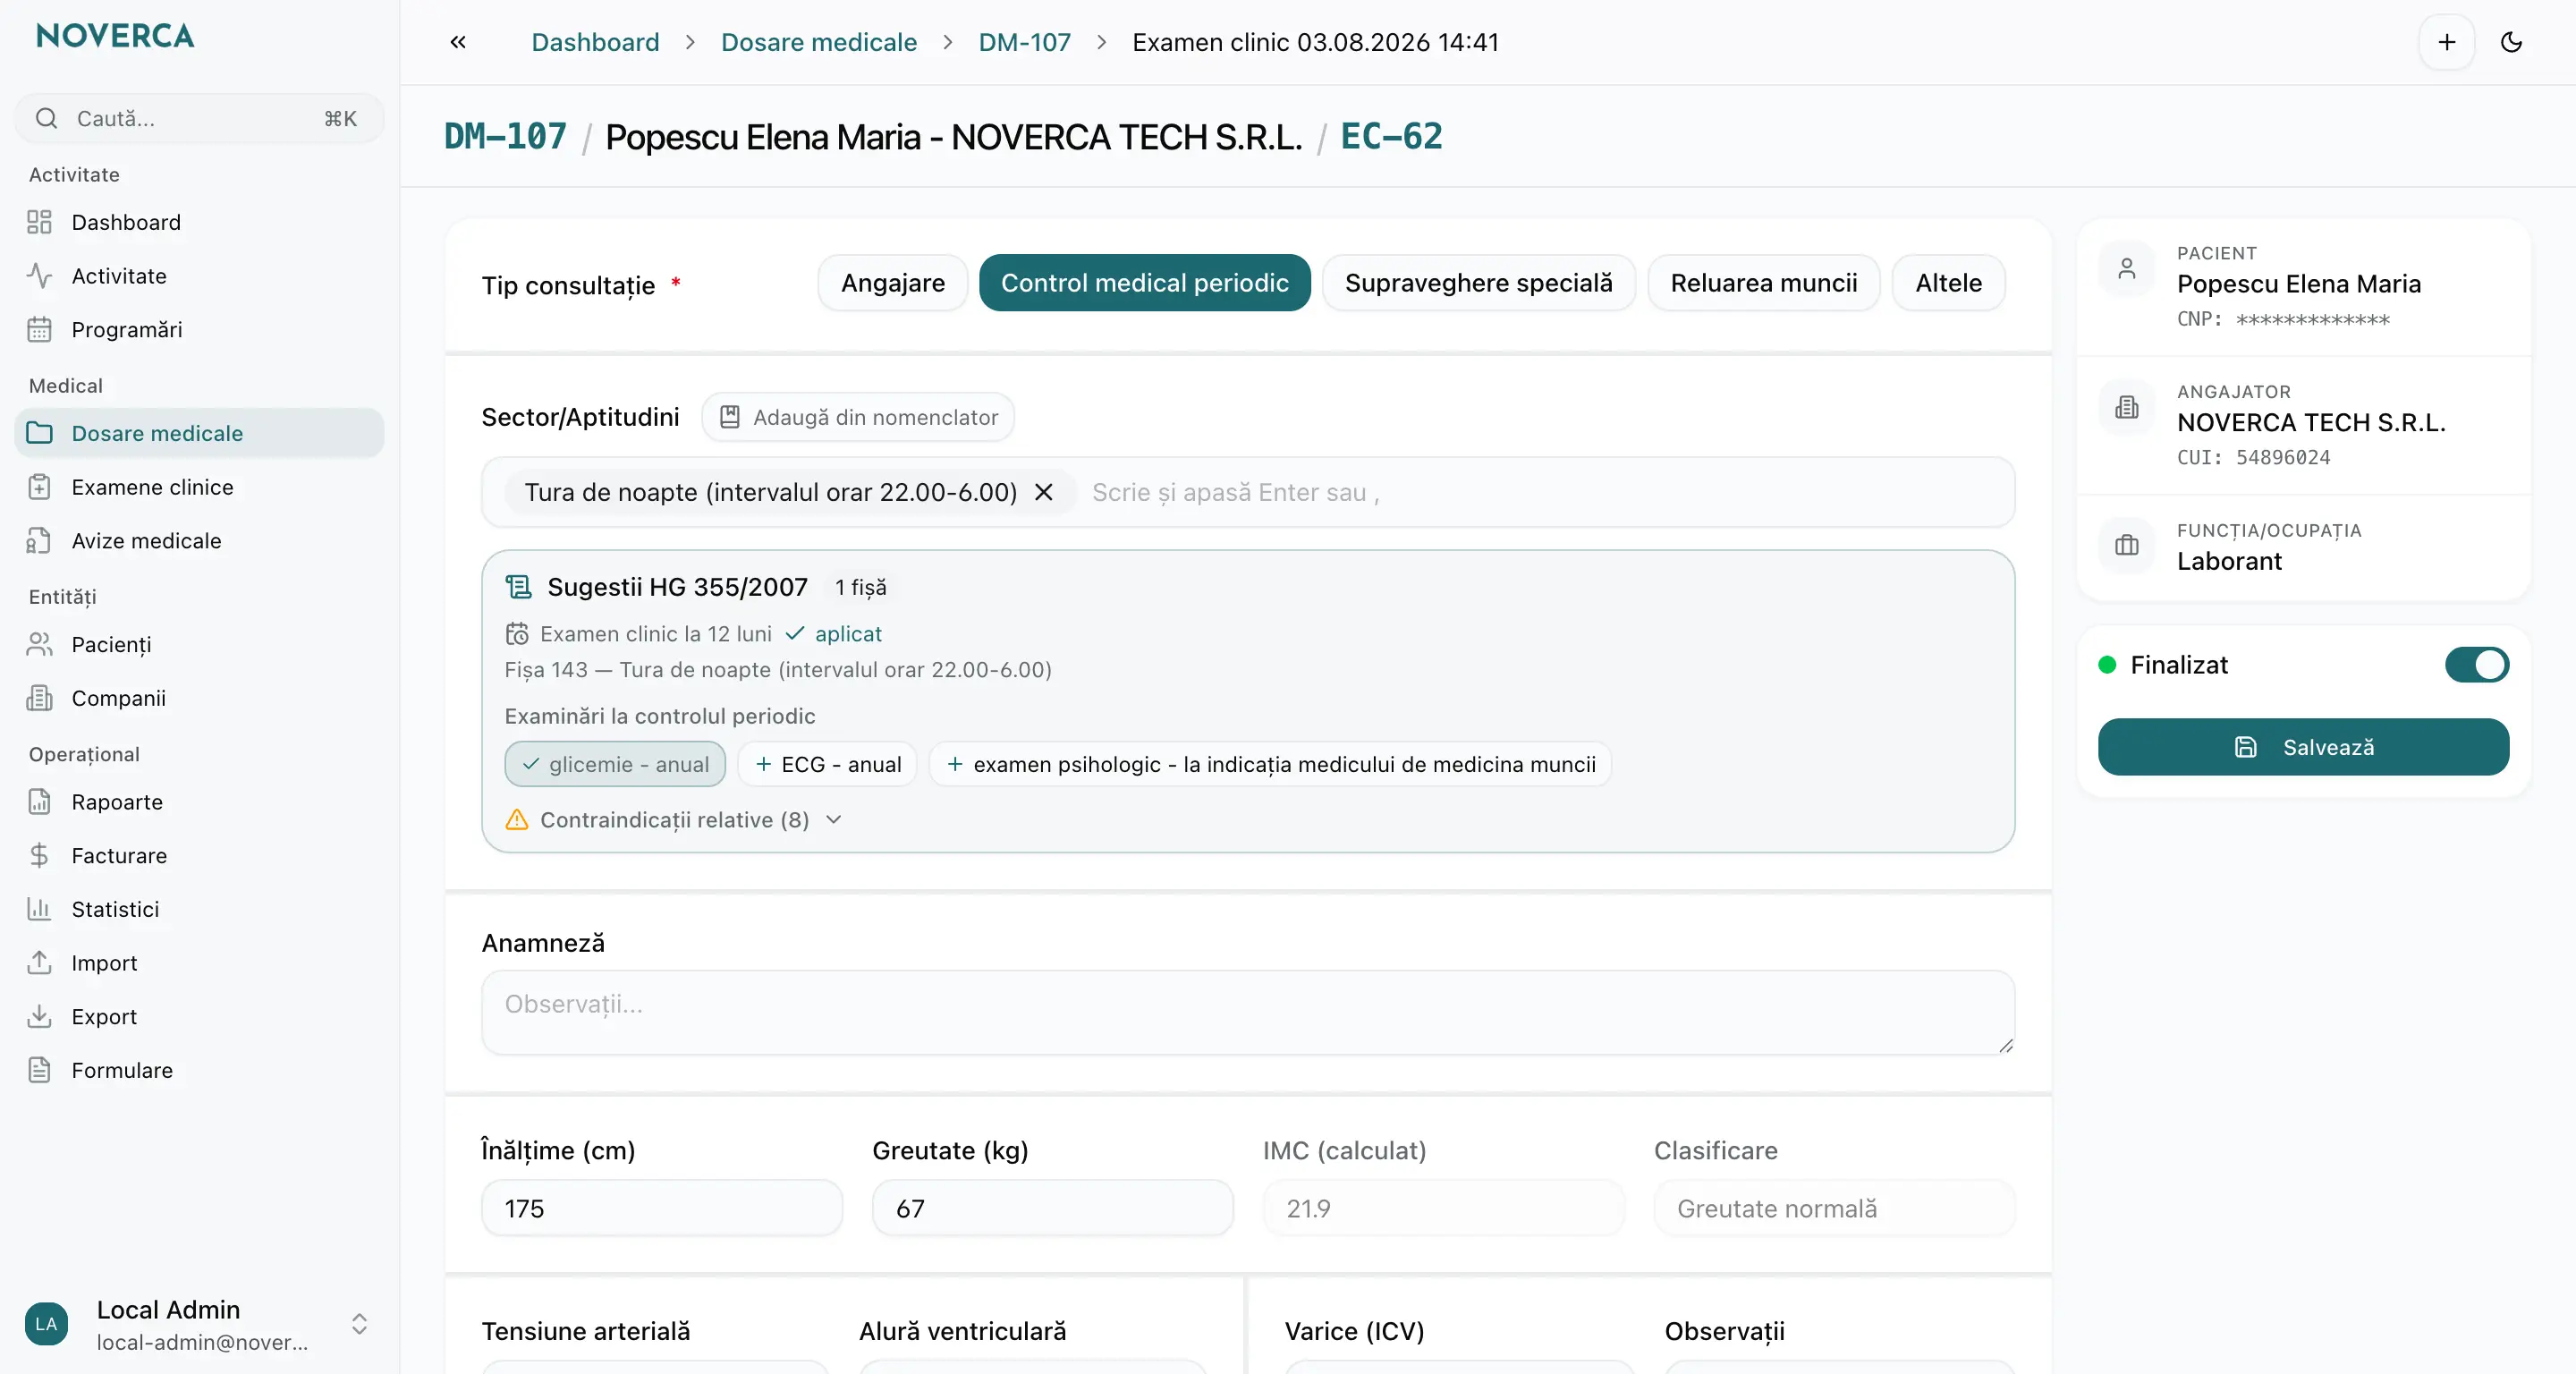Click the '1 fișă' badge
Image resolution: width=2576 pixels, height=1374 pixels.
tap(860, 587)
